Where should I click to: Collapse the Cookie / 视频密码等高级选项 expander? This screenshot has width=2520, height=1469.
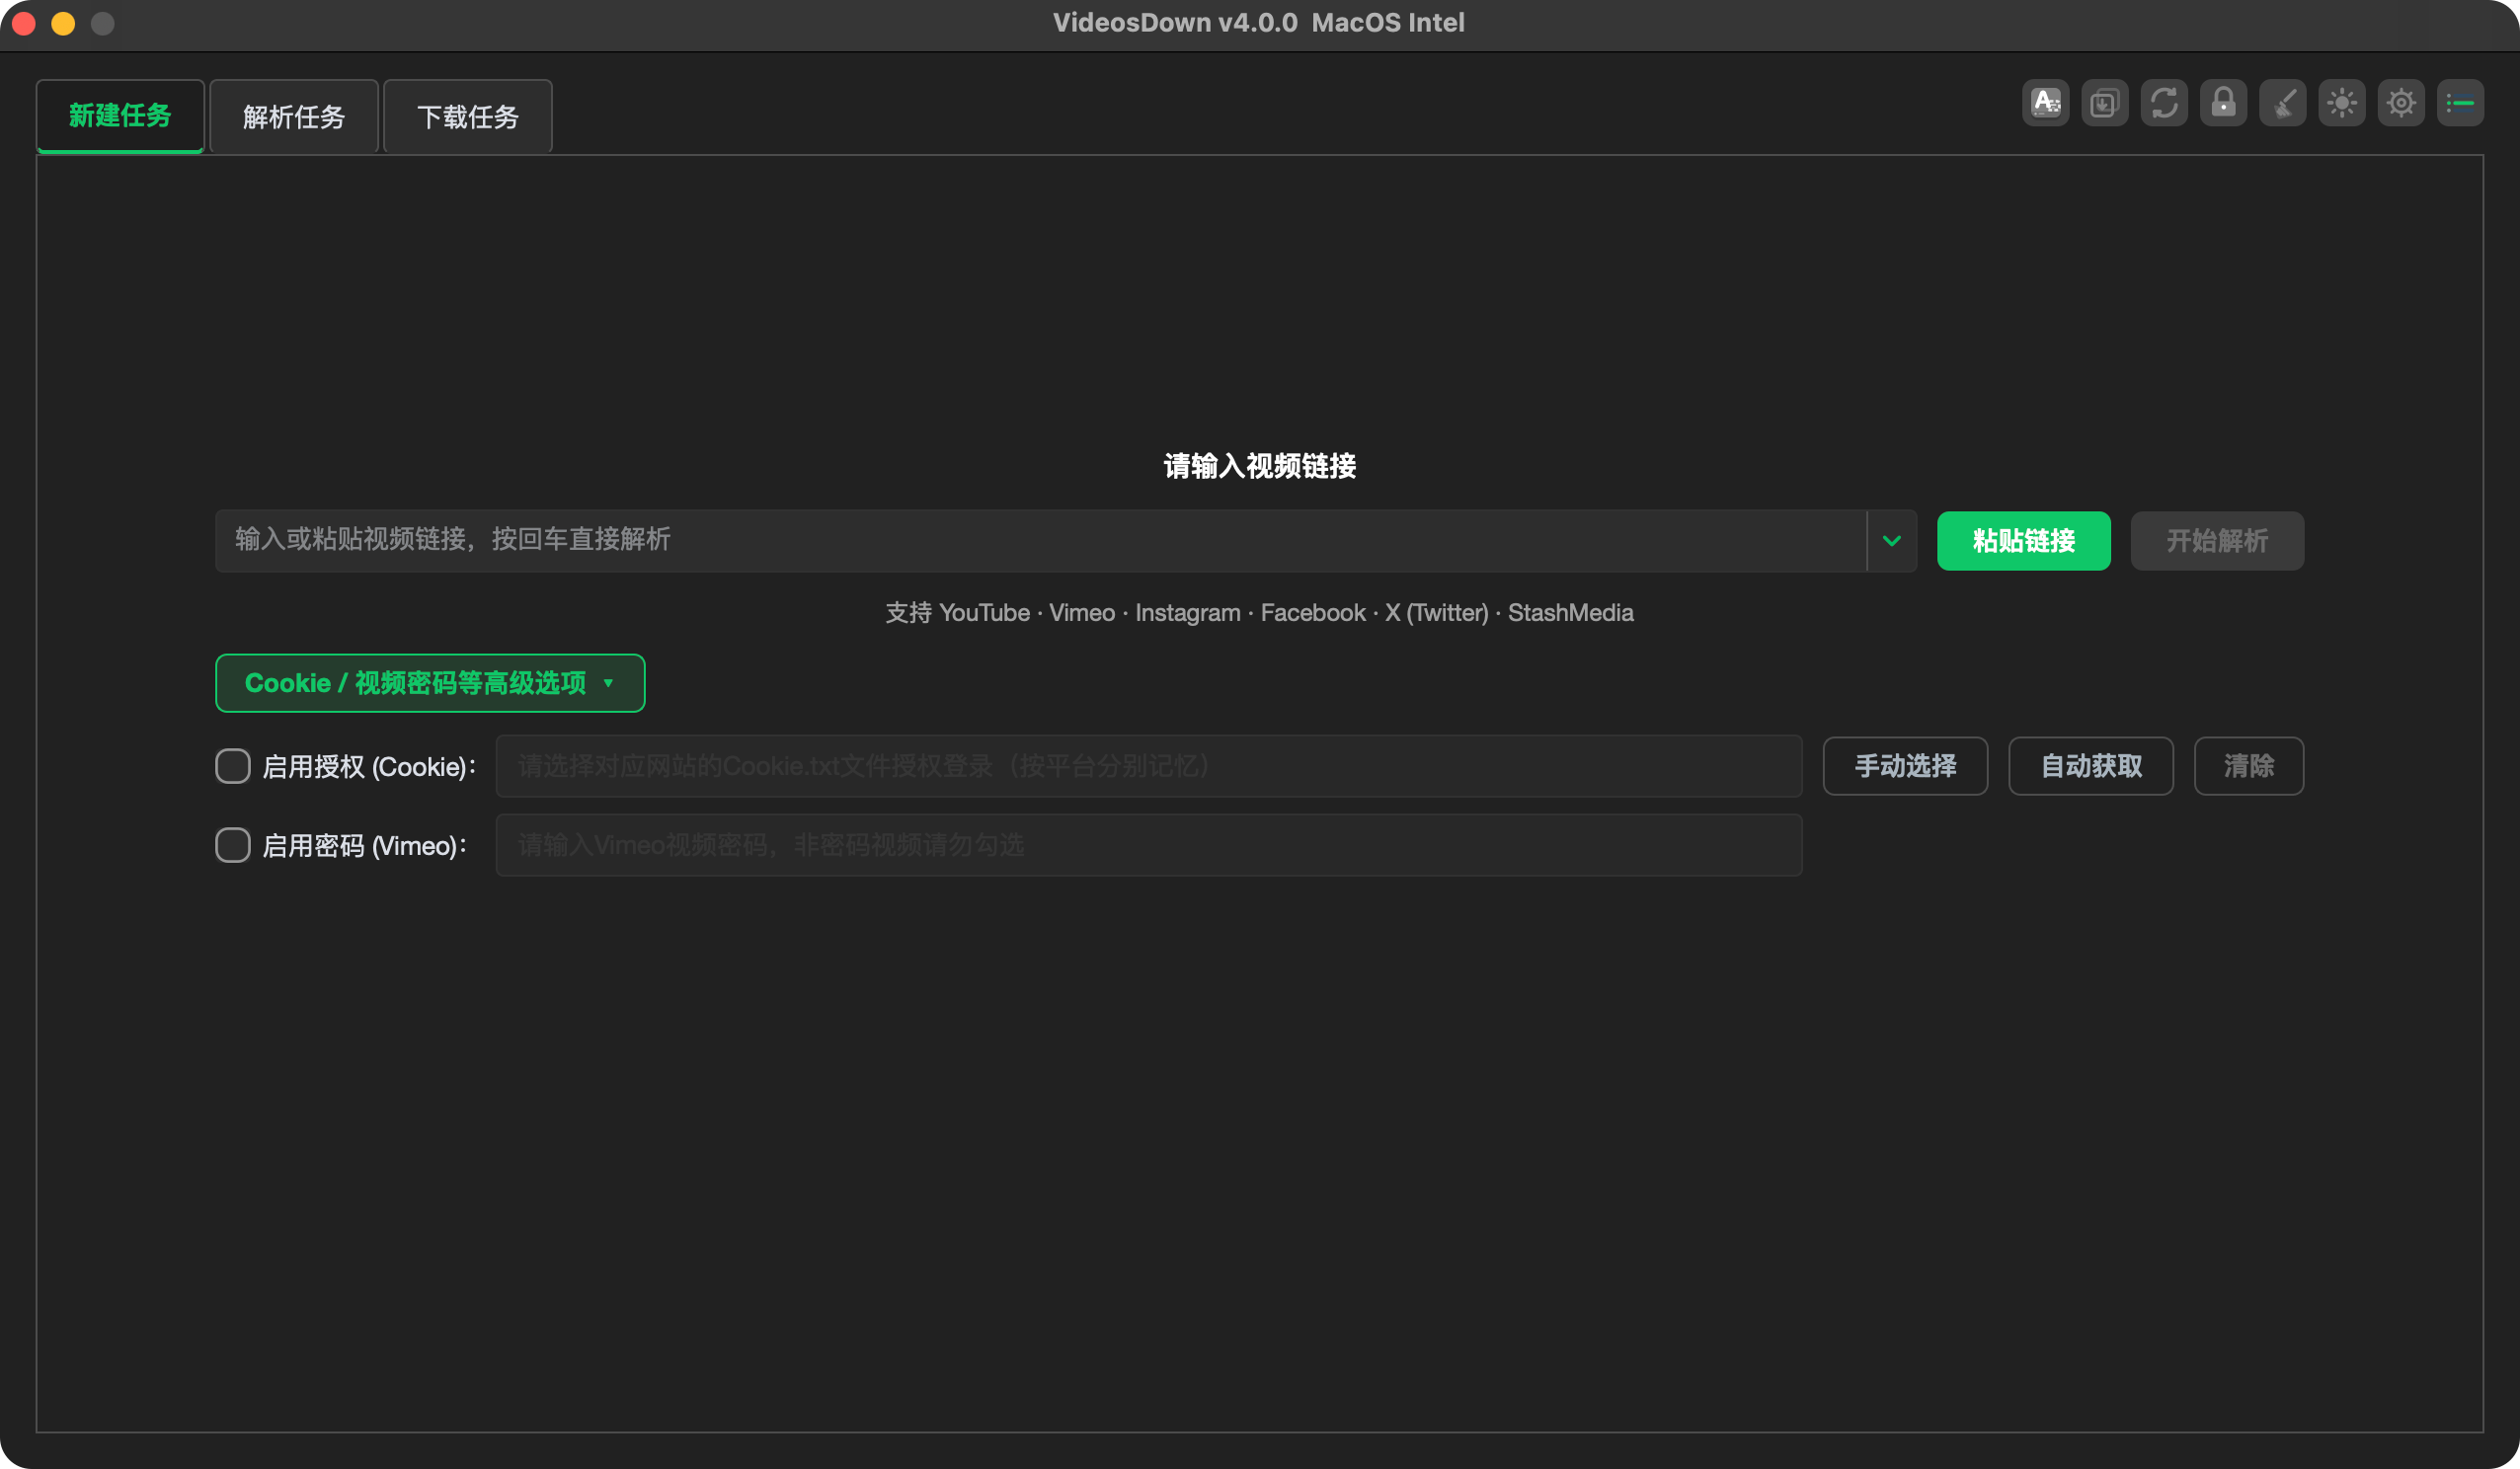coord(430,683)
